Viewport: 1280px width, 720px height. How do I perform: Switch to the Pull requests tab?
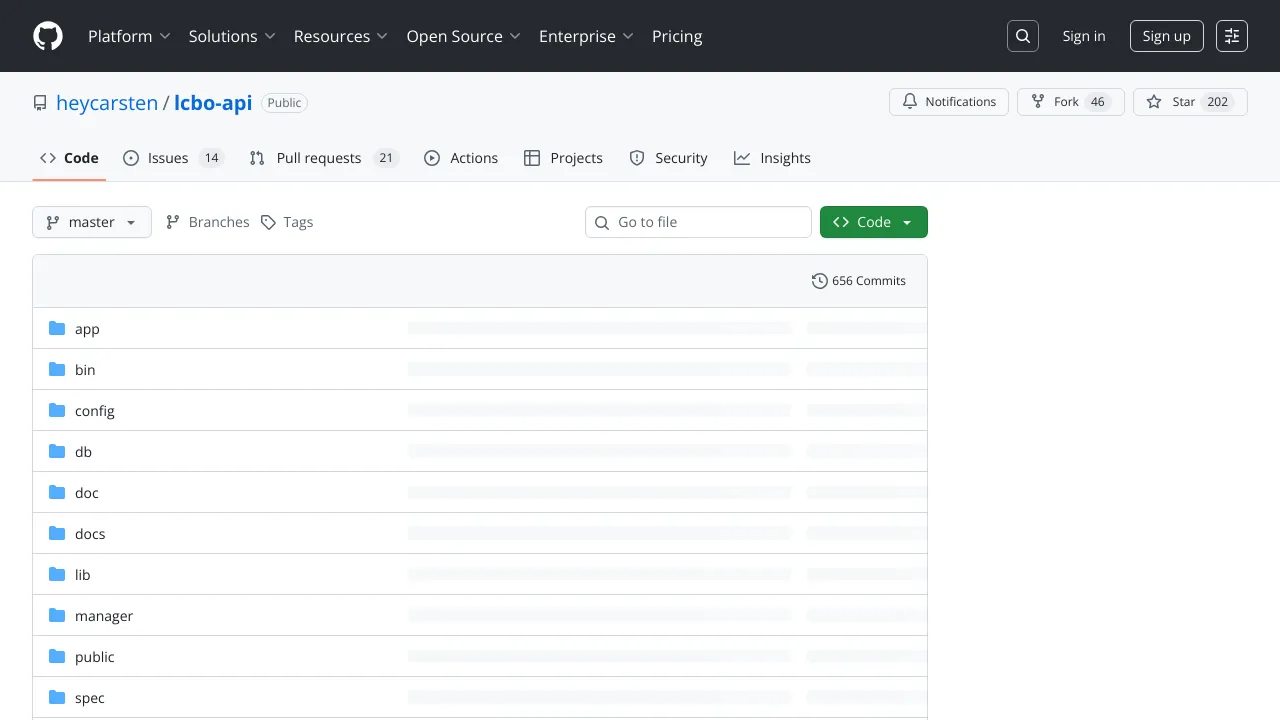click(324, 158)
